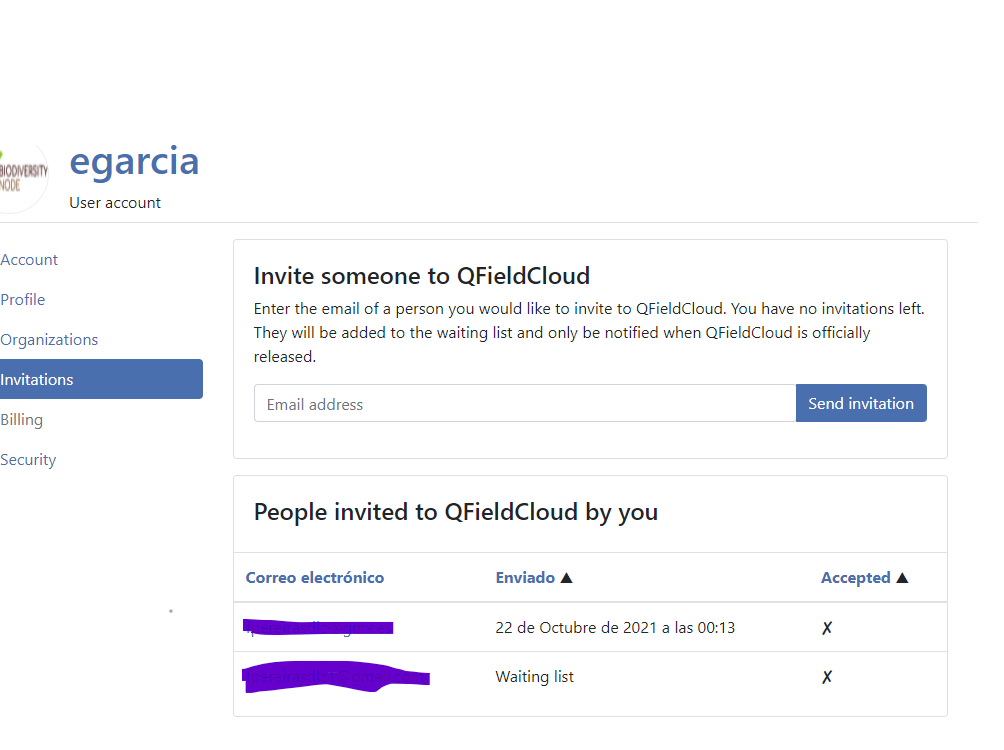1004x750 pixels.
Task: Click the 'Invite someone to QFieldCloud' heading
Action: (x=422, y=276)
